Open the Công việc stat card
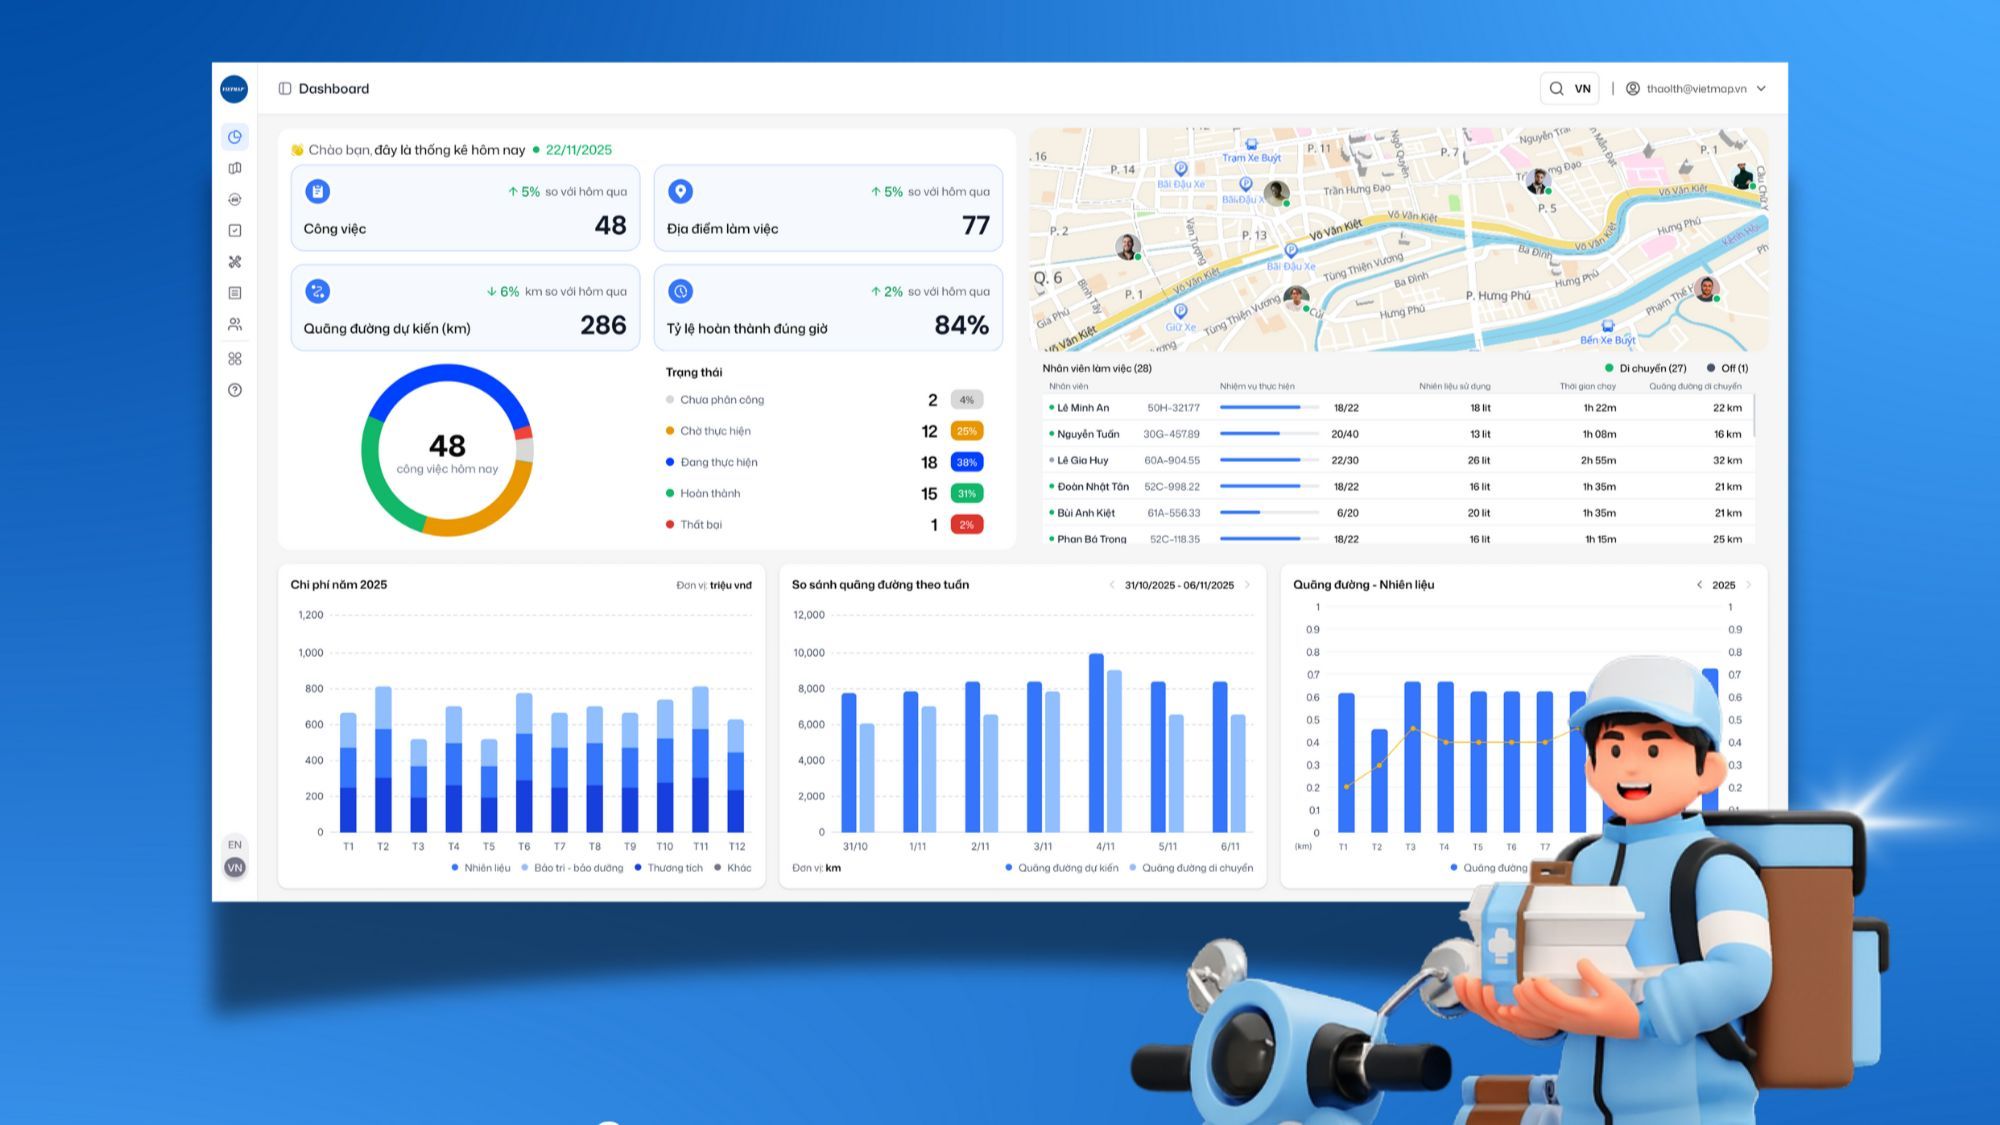2000x1125 pixels. click(465, 208)
